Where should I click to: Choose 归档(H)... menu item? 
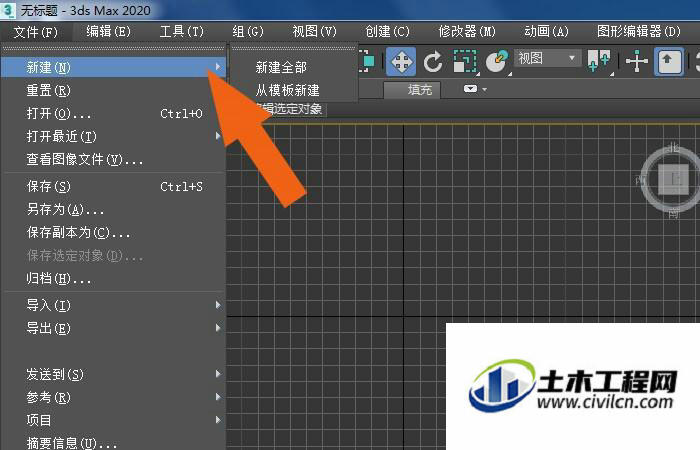pyautogui.click(x=113, y=279)
